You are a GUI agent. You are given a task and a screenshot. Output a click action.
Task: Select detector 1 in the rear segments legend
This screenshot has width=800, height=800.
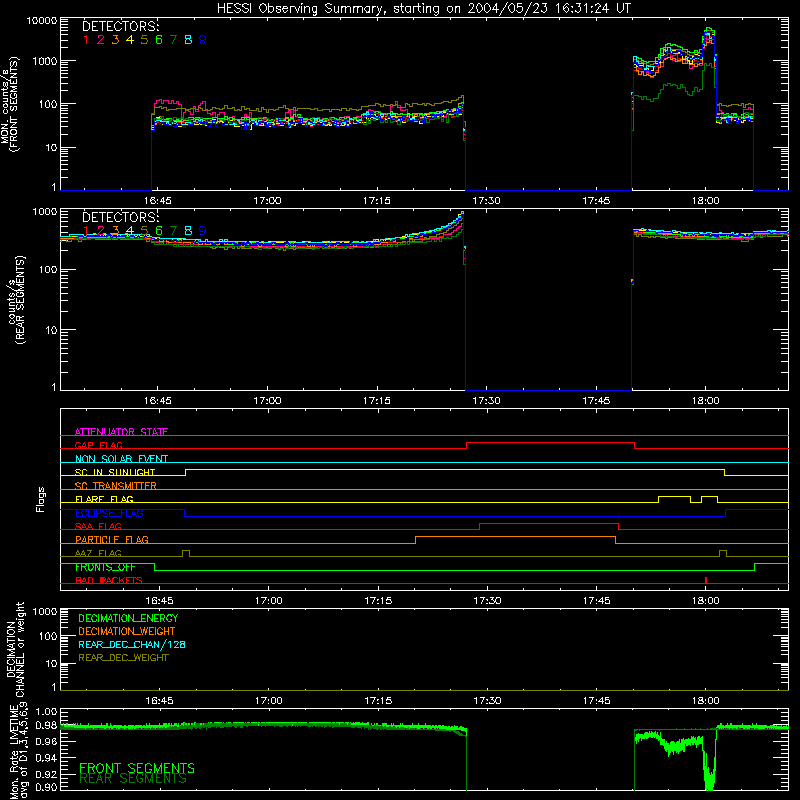(x=86, y=231)
